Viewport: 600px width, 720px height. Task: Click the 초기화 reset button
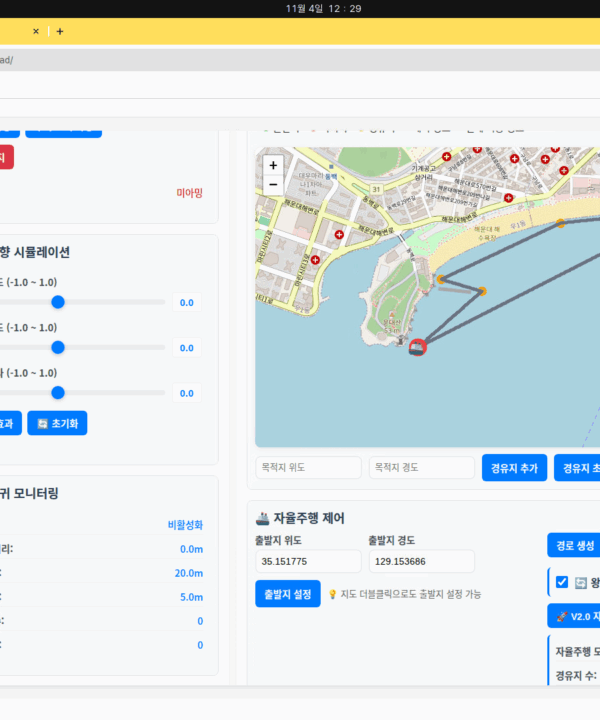pos(57,423)
